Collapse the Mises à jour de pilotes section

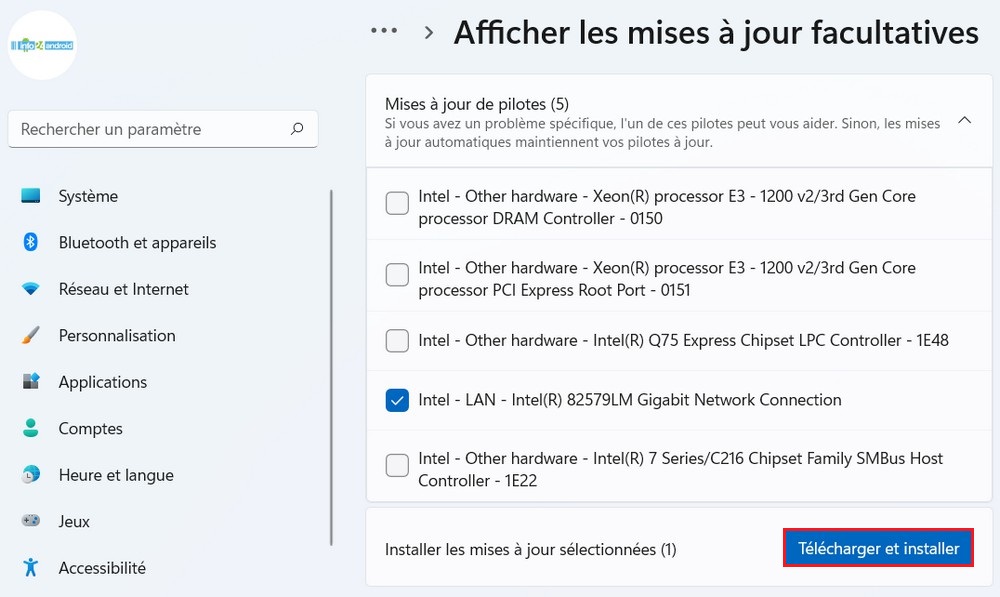point(964,119)
